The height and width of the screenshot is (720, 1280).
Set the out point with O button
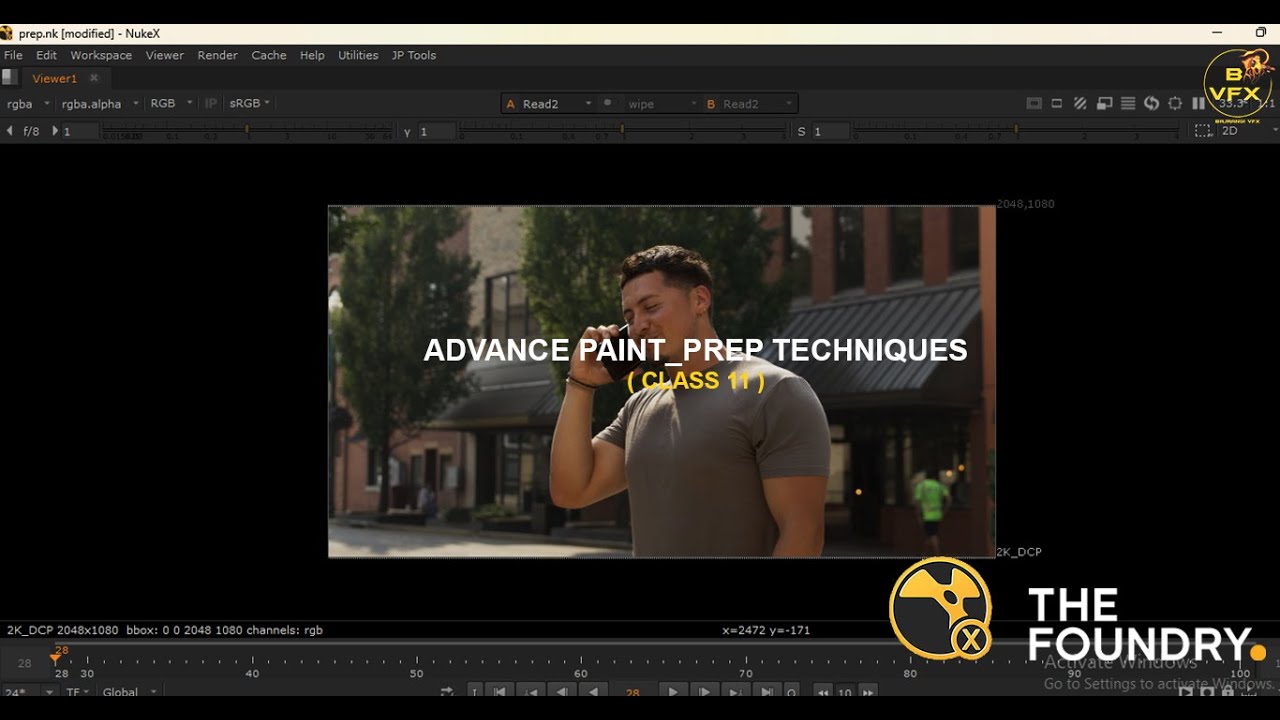(x=791, y=692)
